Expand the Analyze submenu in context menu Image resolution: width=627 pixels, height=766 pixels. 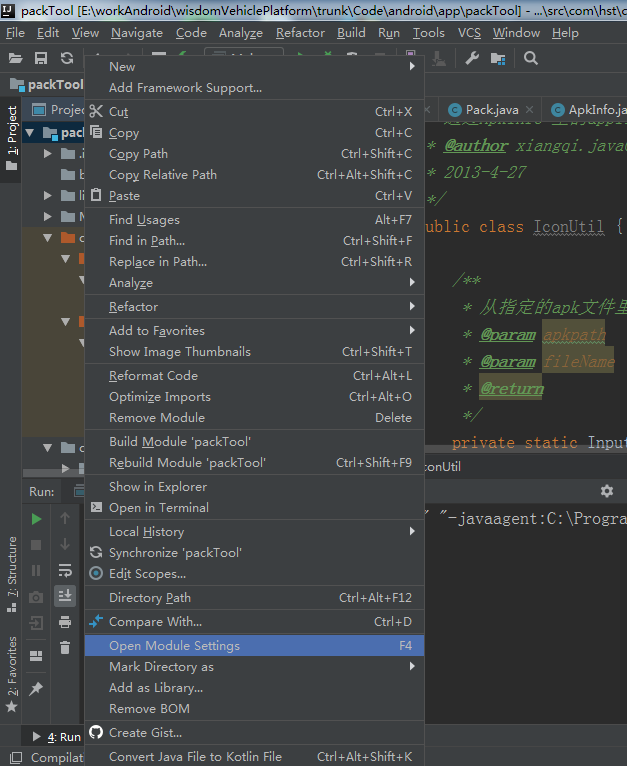[254, 283]
